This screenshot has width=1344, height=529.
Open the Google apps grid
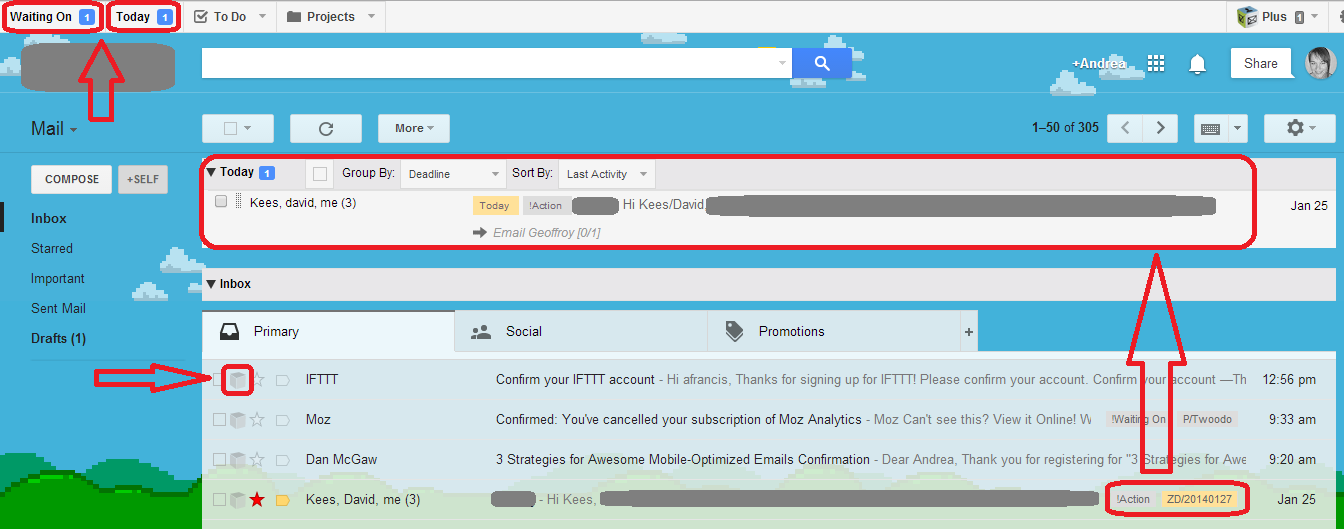[1156, 63]
